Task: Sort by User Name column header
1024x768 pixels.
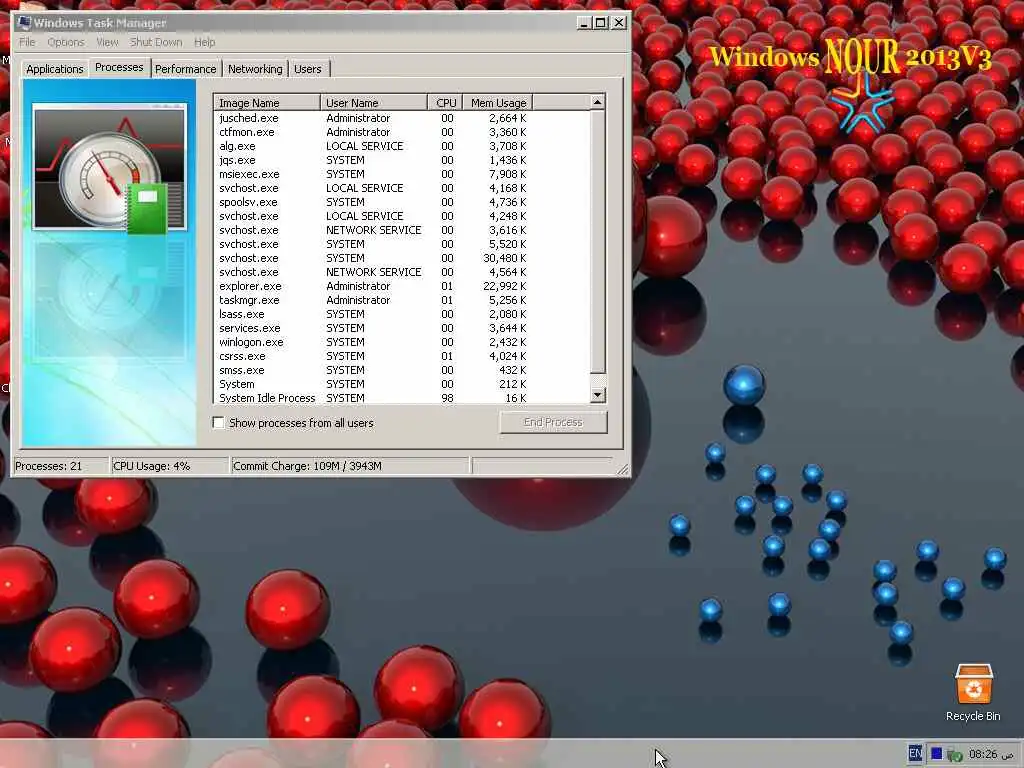Action: (374, 103)
